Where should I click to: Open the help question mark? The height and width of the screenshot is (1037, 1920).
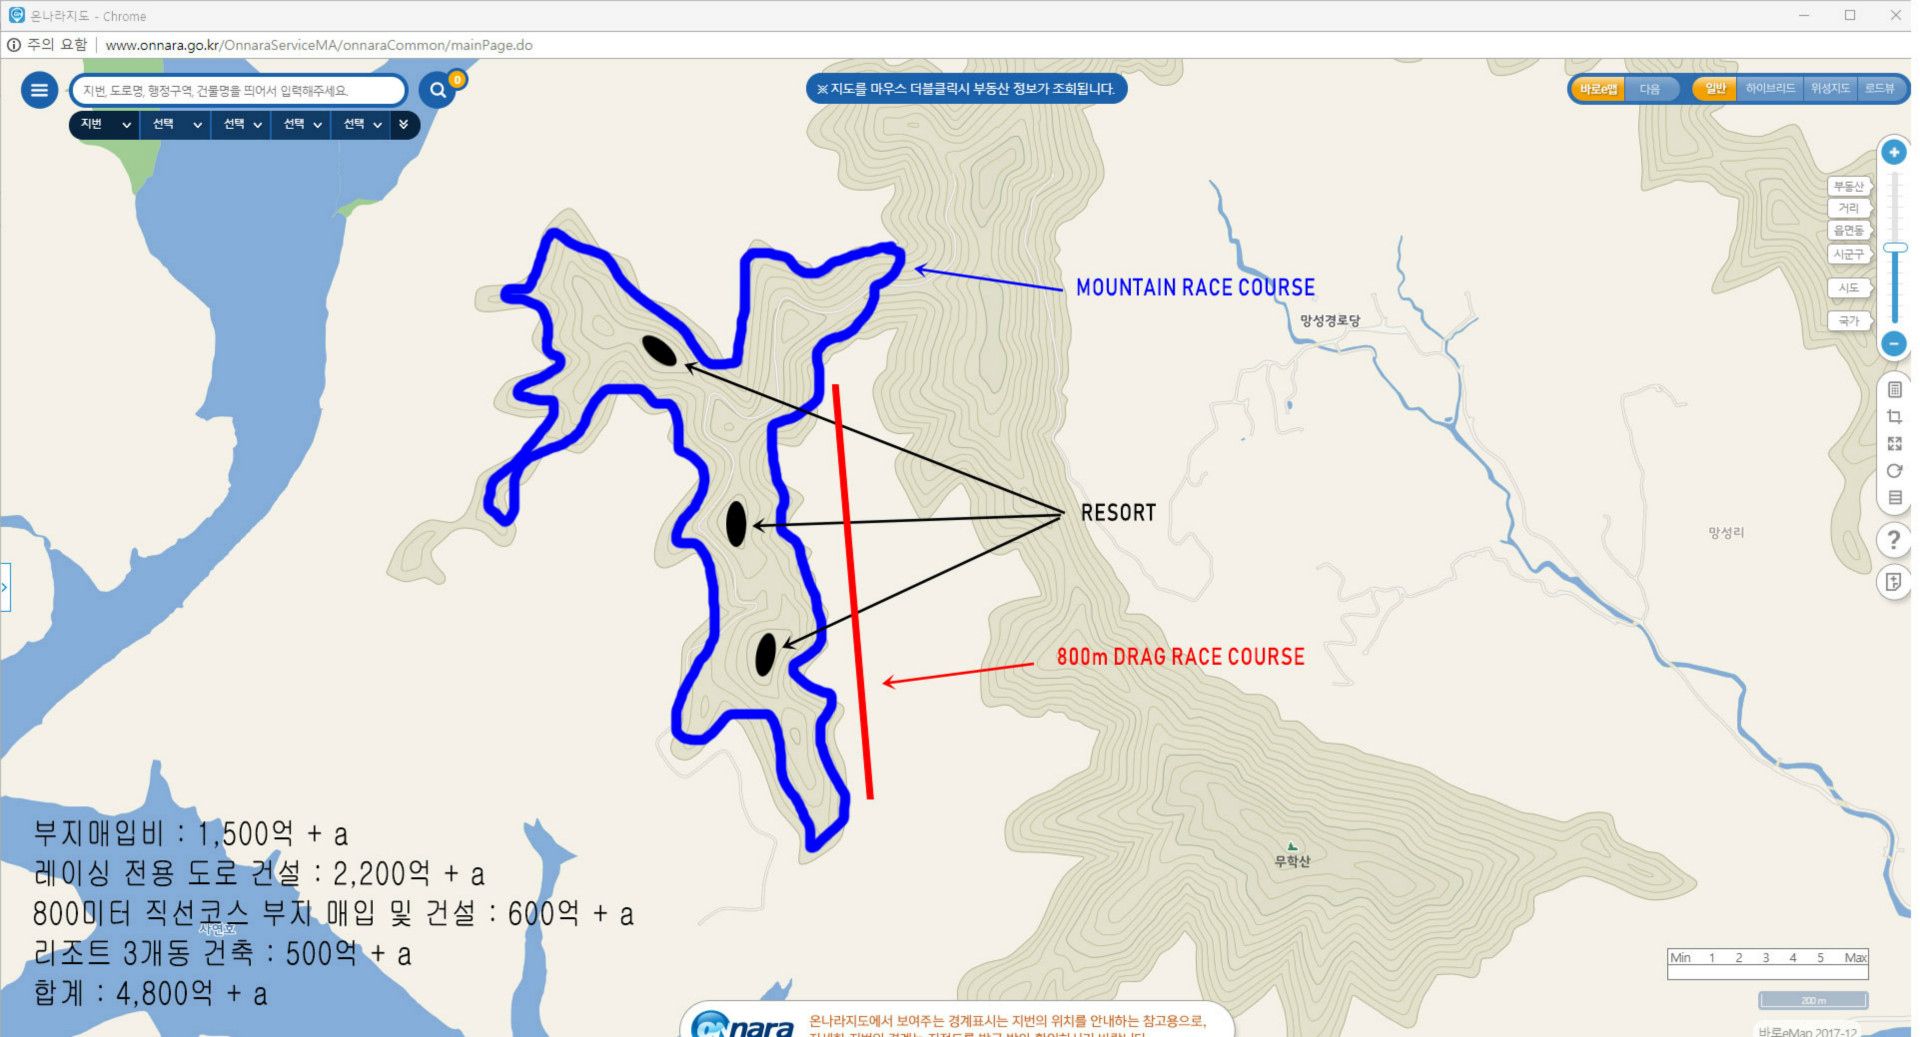coord(1893,540)
